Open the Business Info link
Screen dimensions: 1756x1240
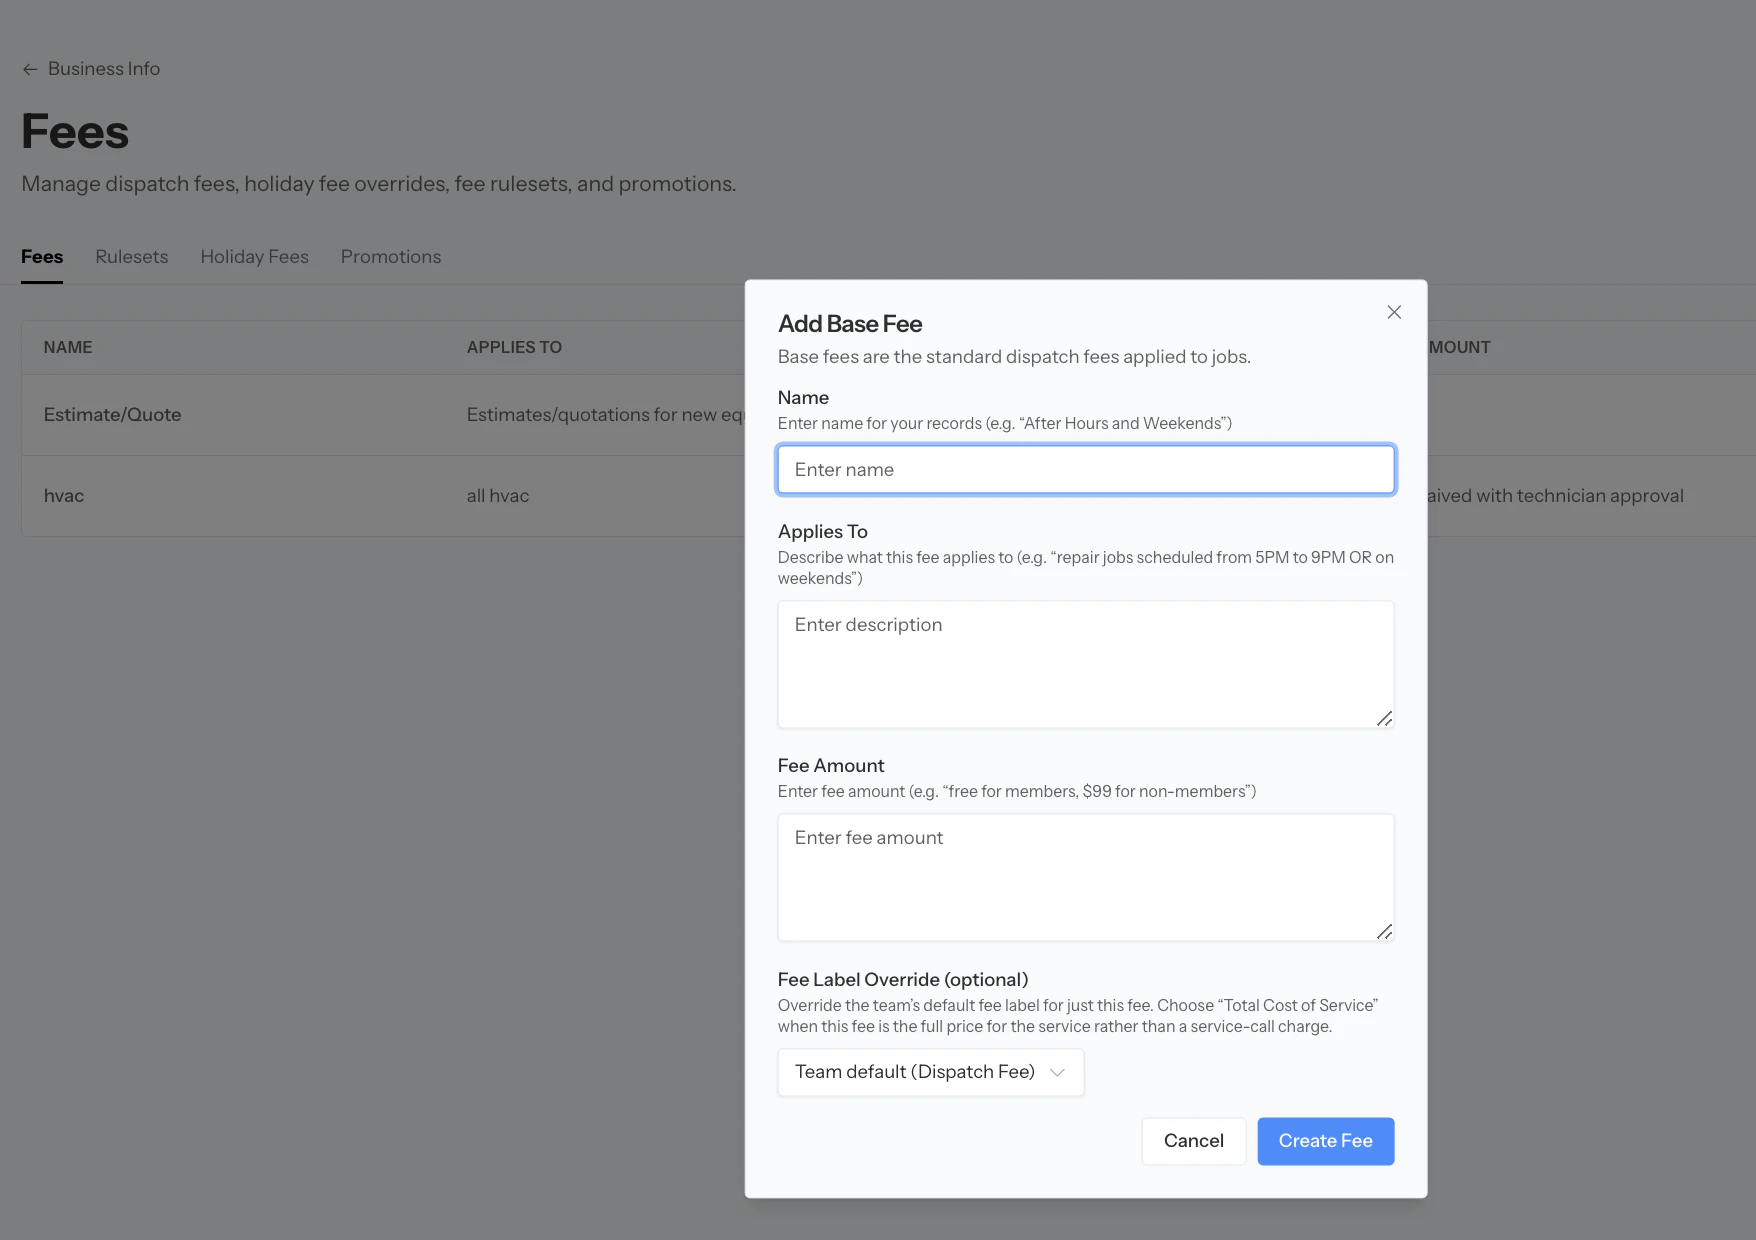[x=104, y=69]
